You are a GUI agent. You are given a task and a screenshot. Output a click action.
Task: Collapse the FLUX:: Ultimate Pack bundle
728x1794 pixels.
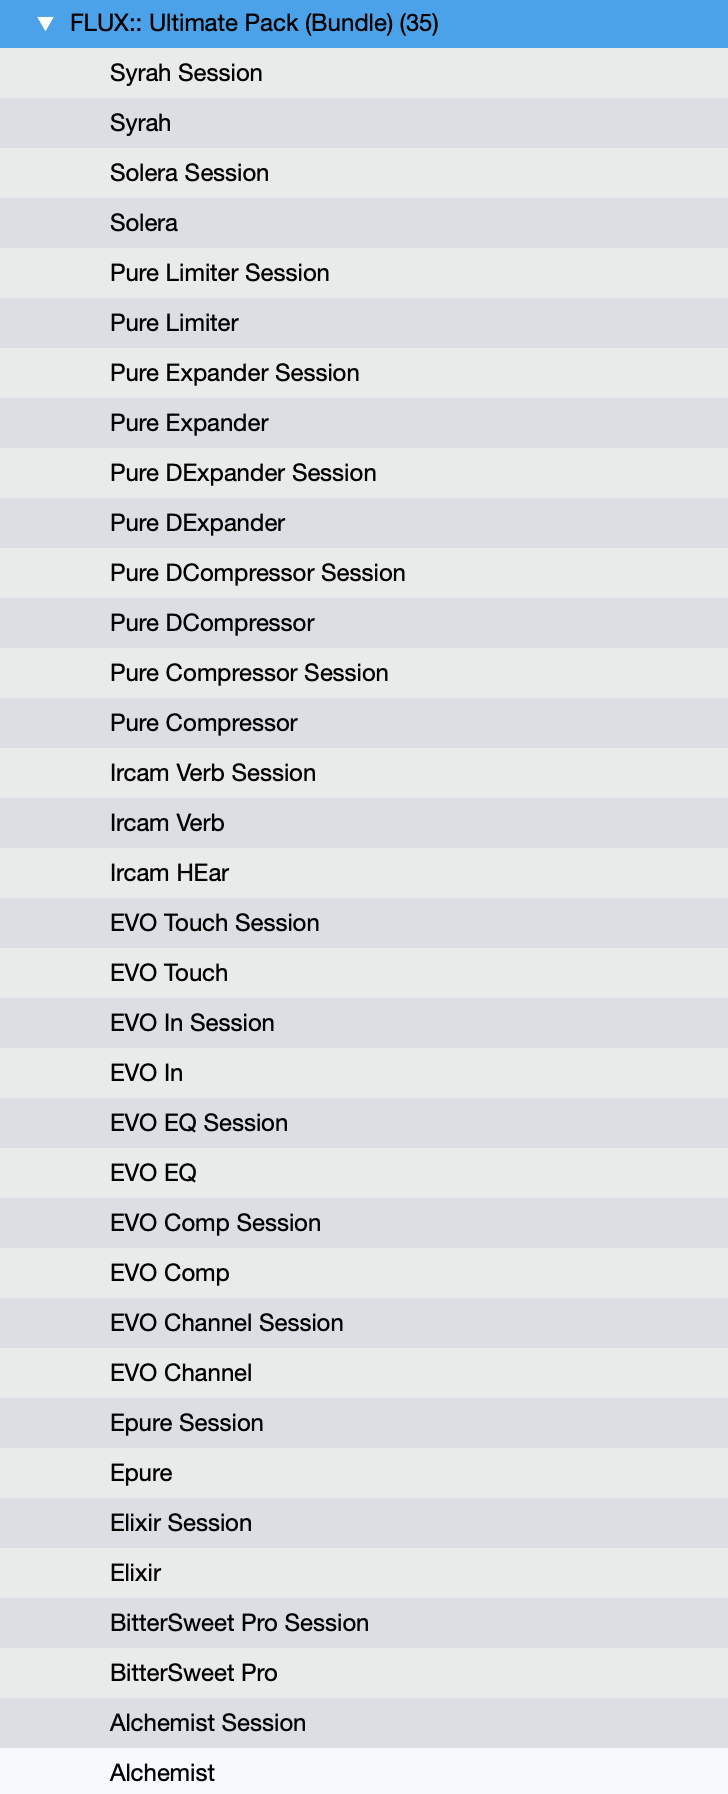click(45, 24)
